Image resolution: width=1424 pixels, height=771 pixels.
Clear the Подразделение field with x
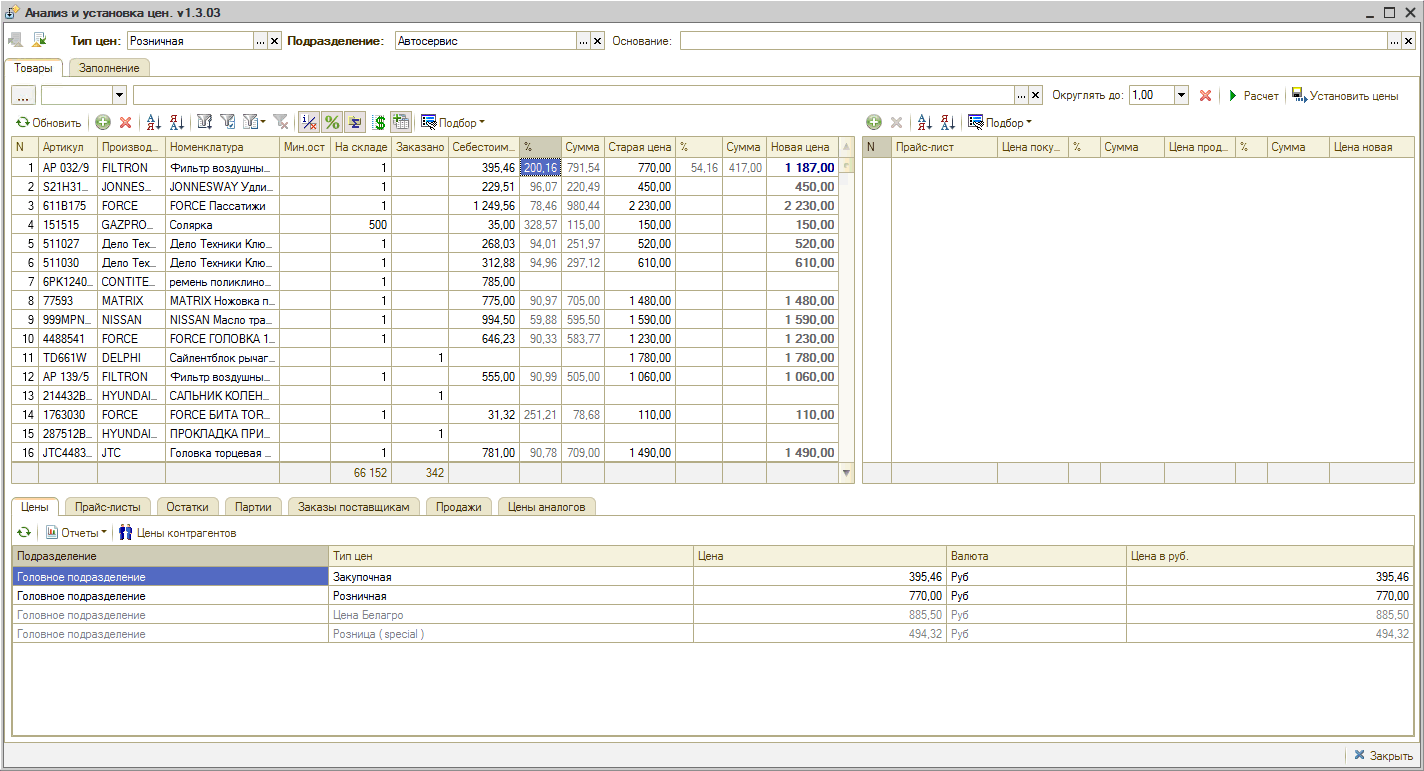(597, 41)
